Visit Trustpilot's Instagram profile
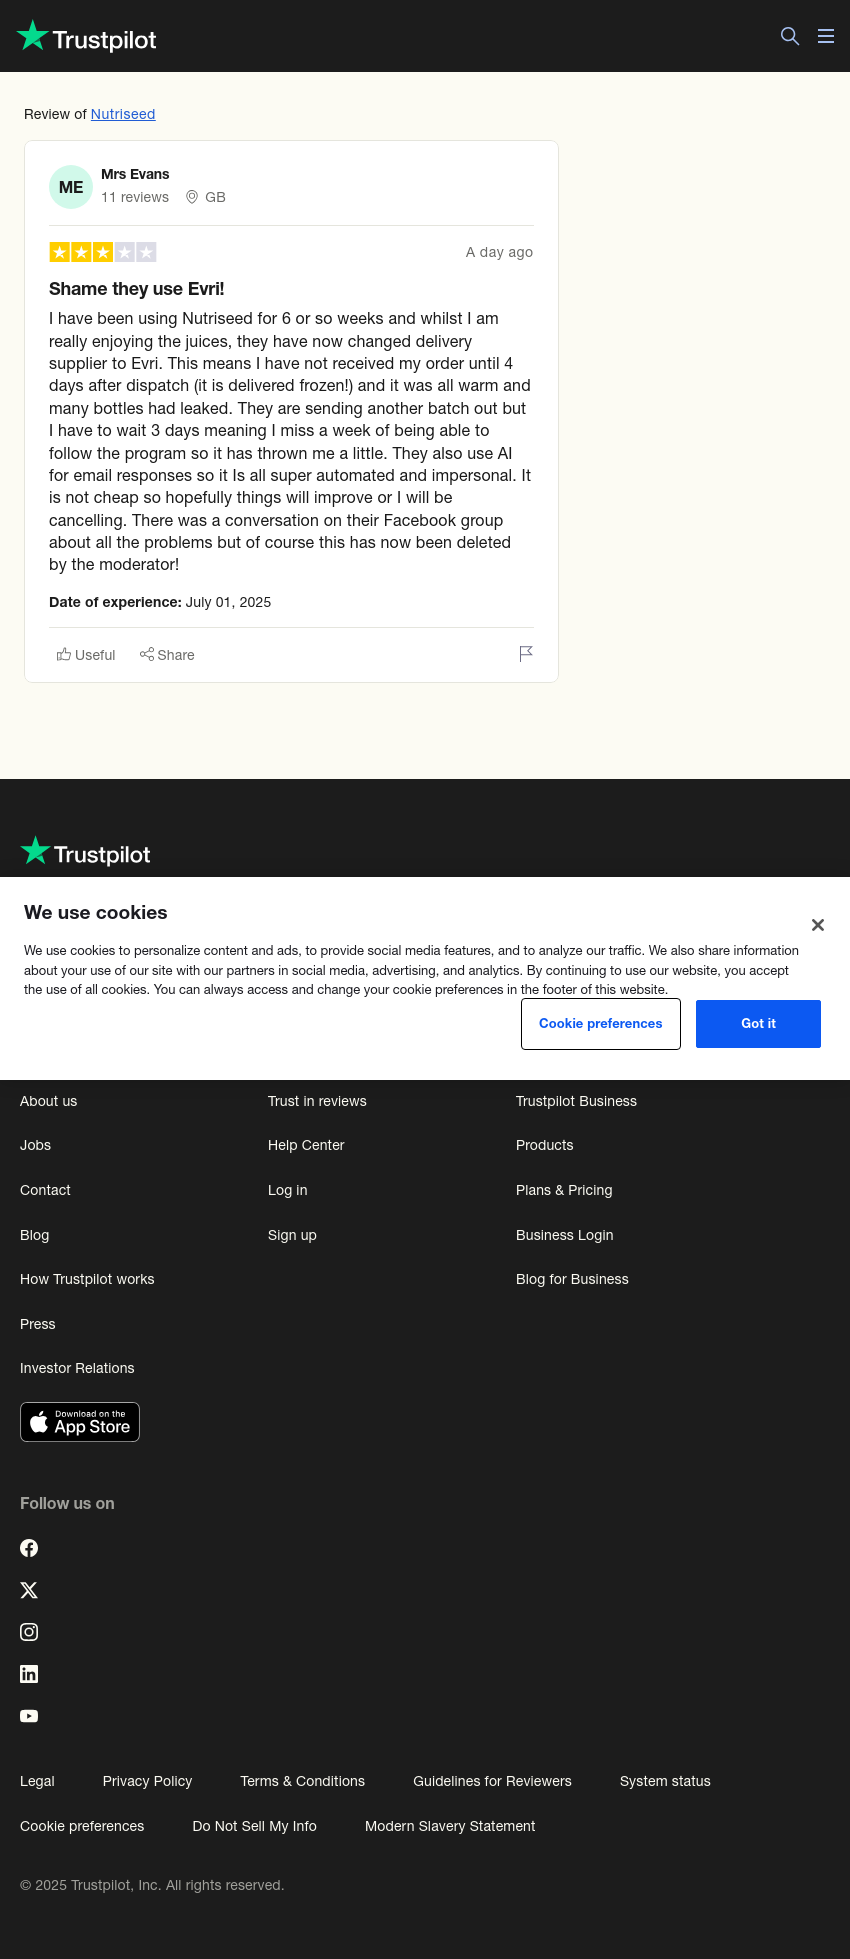850x1959 pixels. click(29, 1632)
